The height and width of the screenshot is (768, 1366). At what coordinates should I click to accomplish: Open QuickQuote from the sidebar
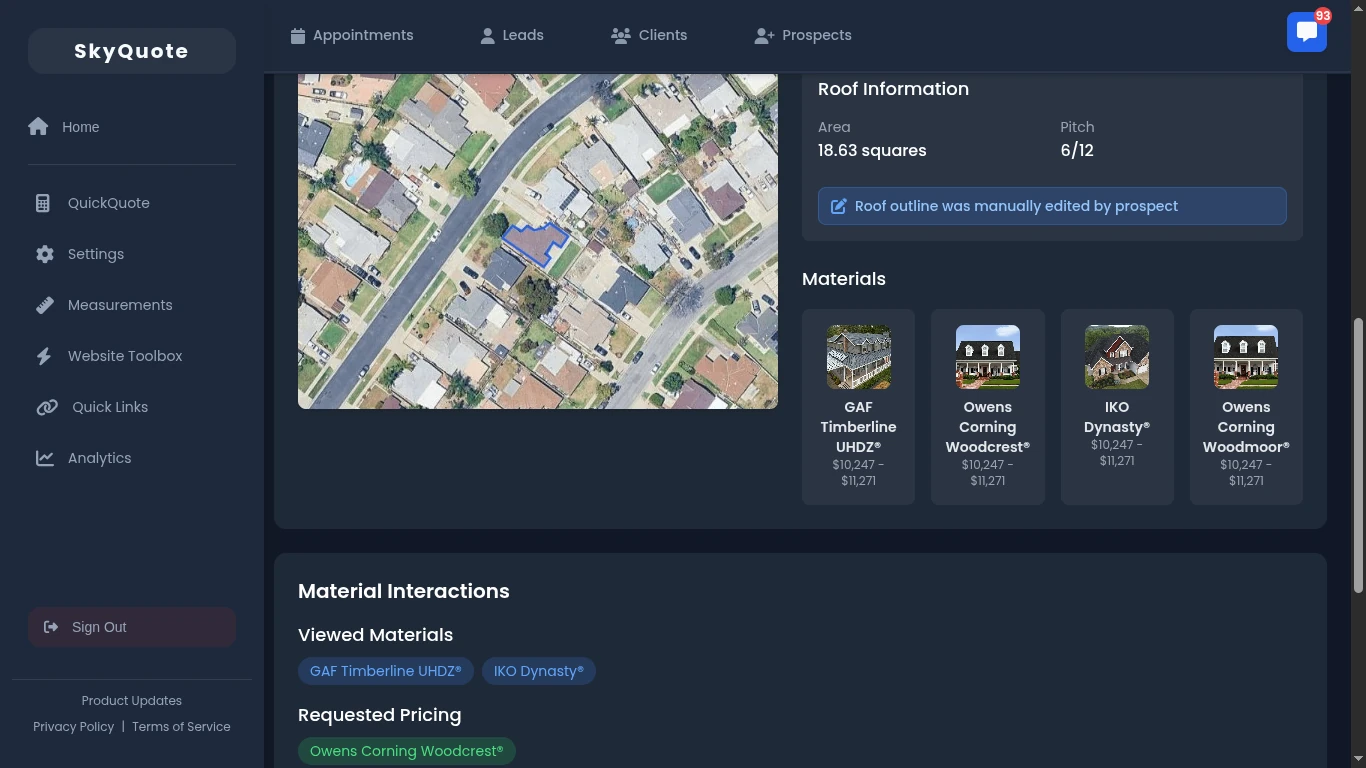(x=132, y=203)
